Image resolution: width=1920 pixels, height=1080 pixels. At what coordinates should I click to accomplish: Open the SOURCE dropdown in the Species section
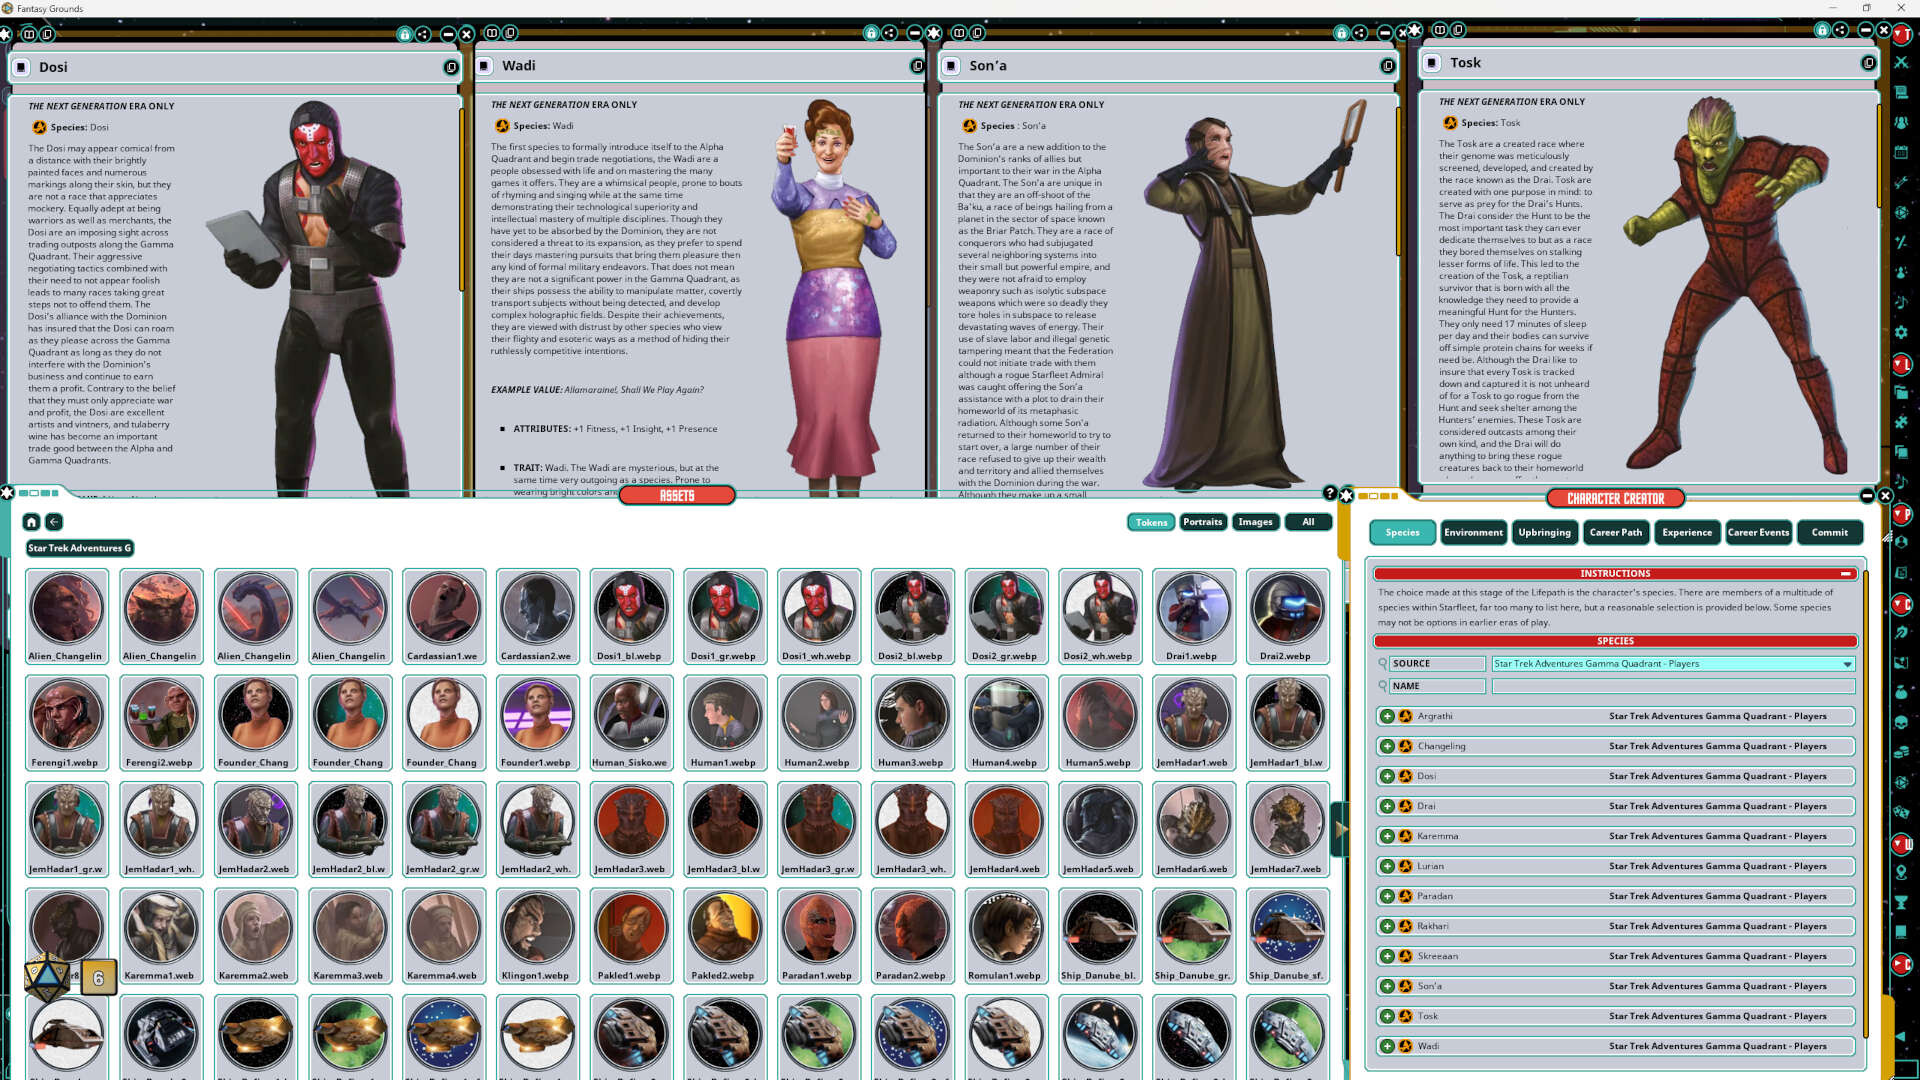coord(1846,663)
